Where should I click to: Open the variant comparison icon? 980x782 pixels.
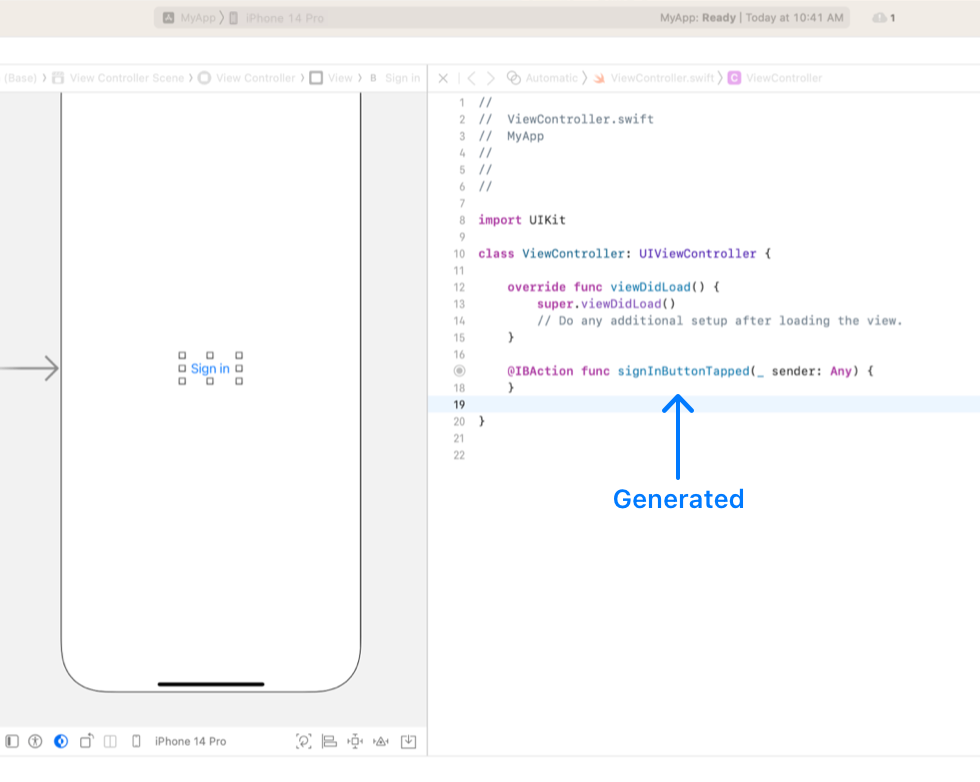coord(111,741)
